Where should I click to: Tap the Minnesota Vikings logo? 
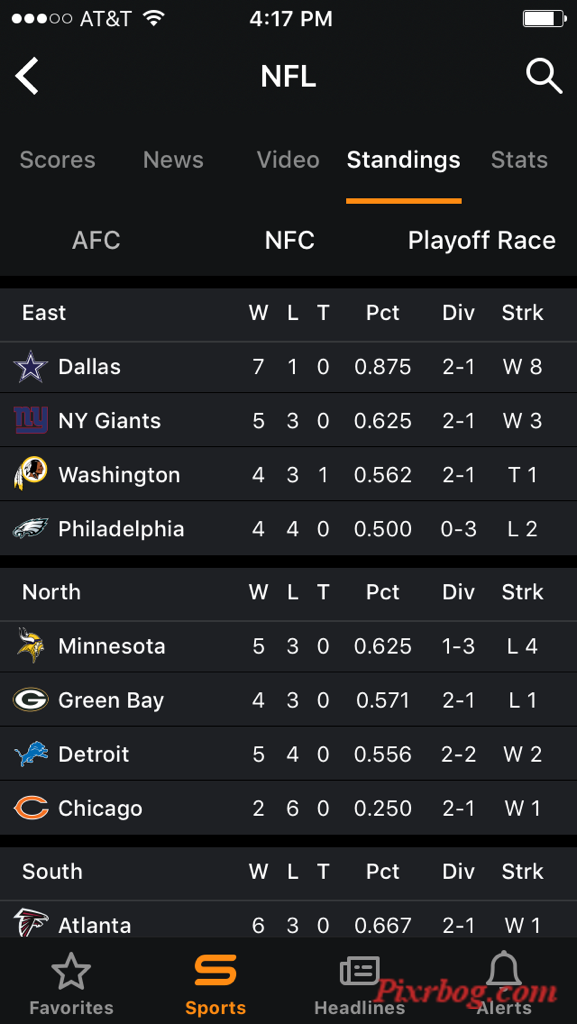coord(31,646)
